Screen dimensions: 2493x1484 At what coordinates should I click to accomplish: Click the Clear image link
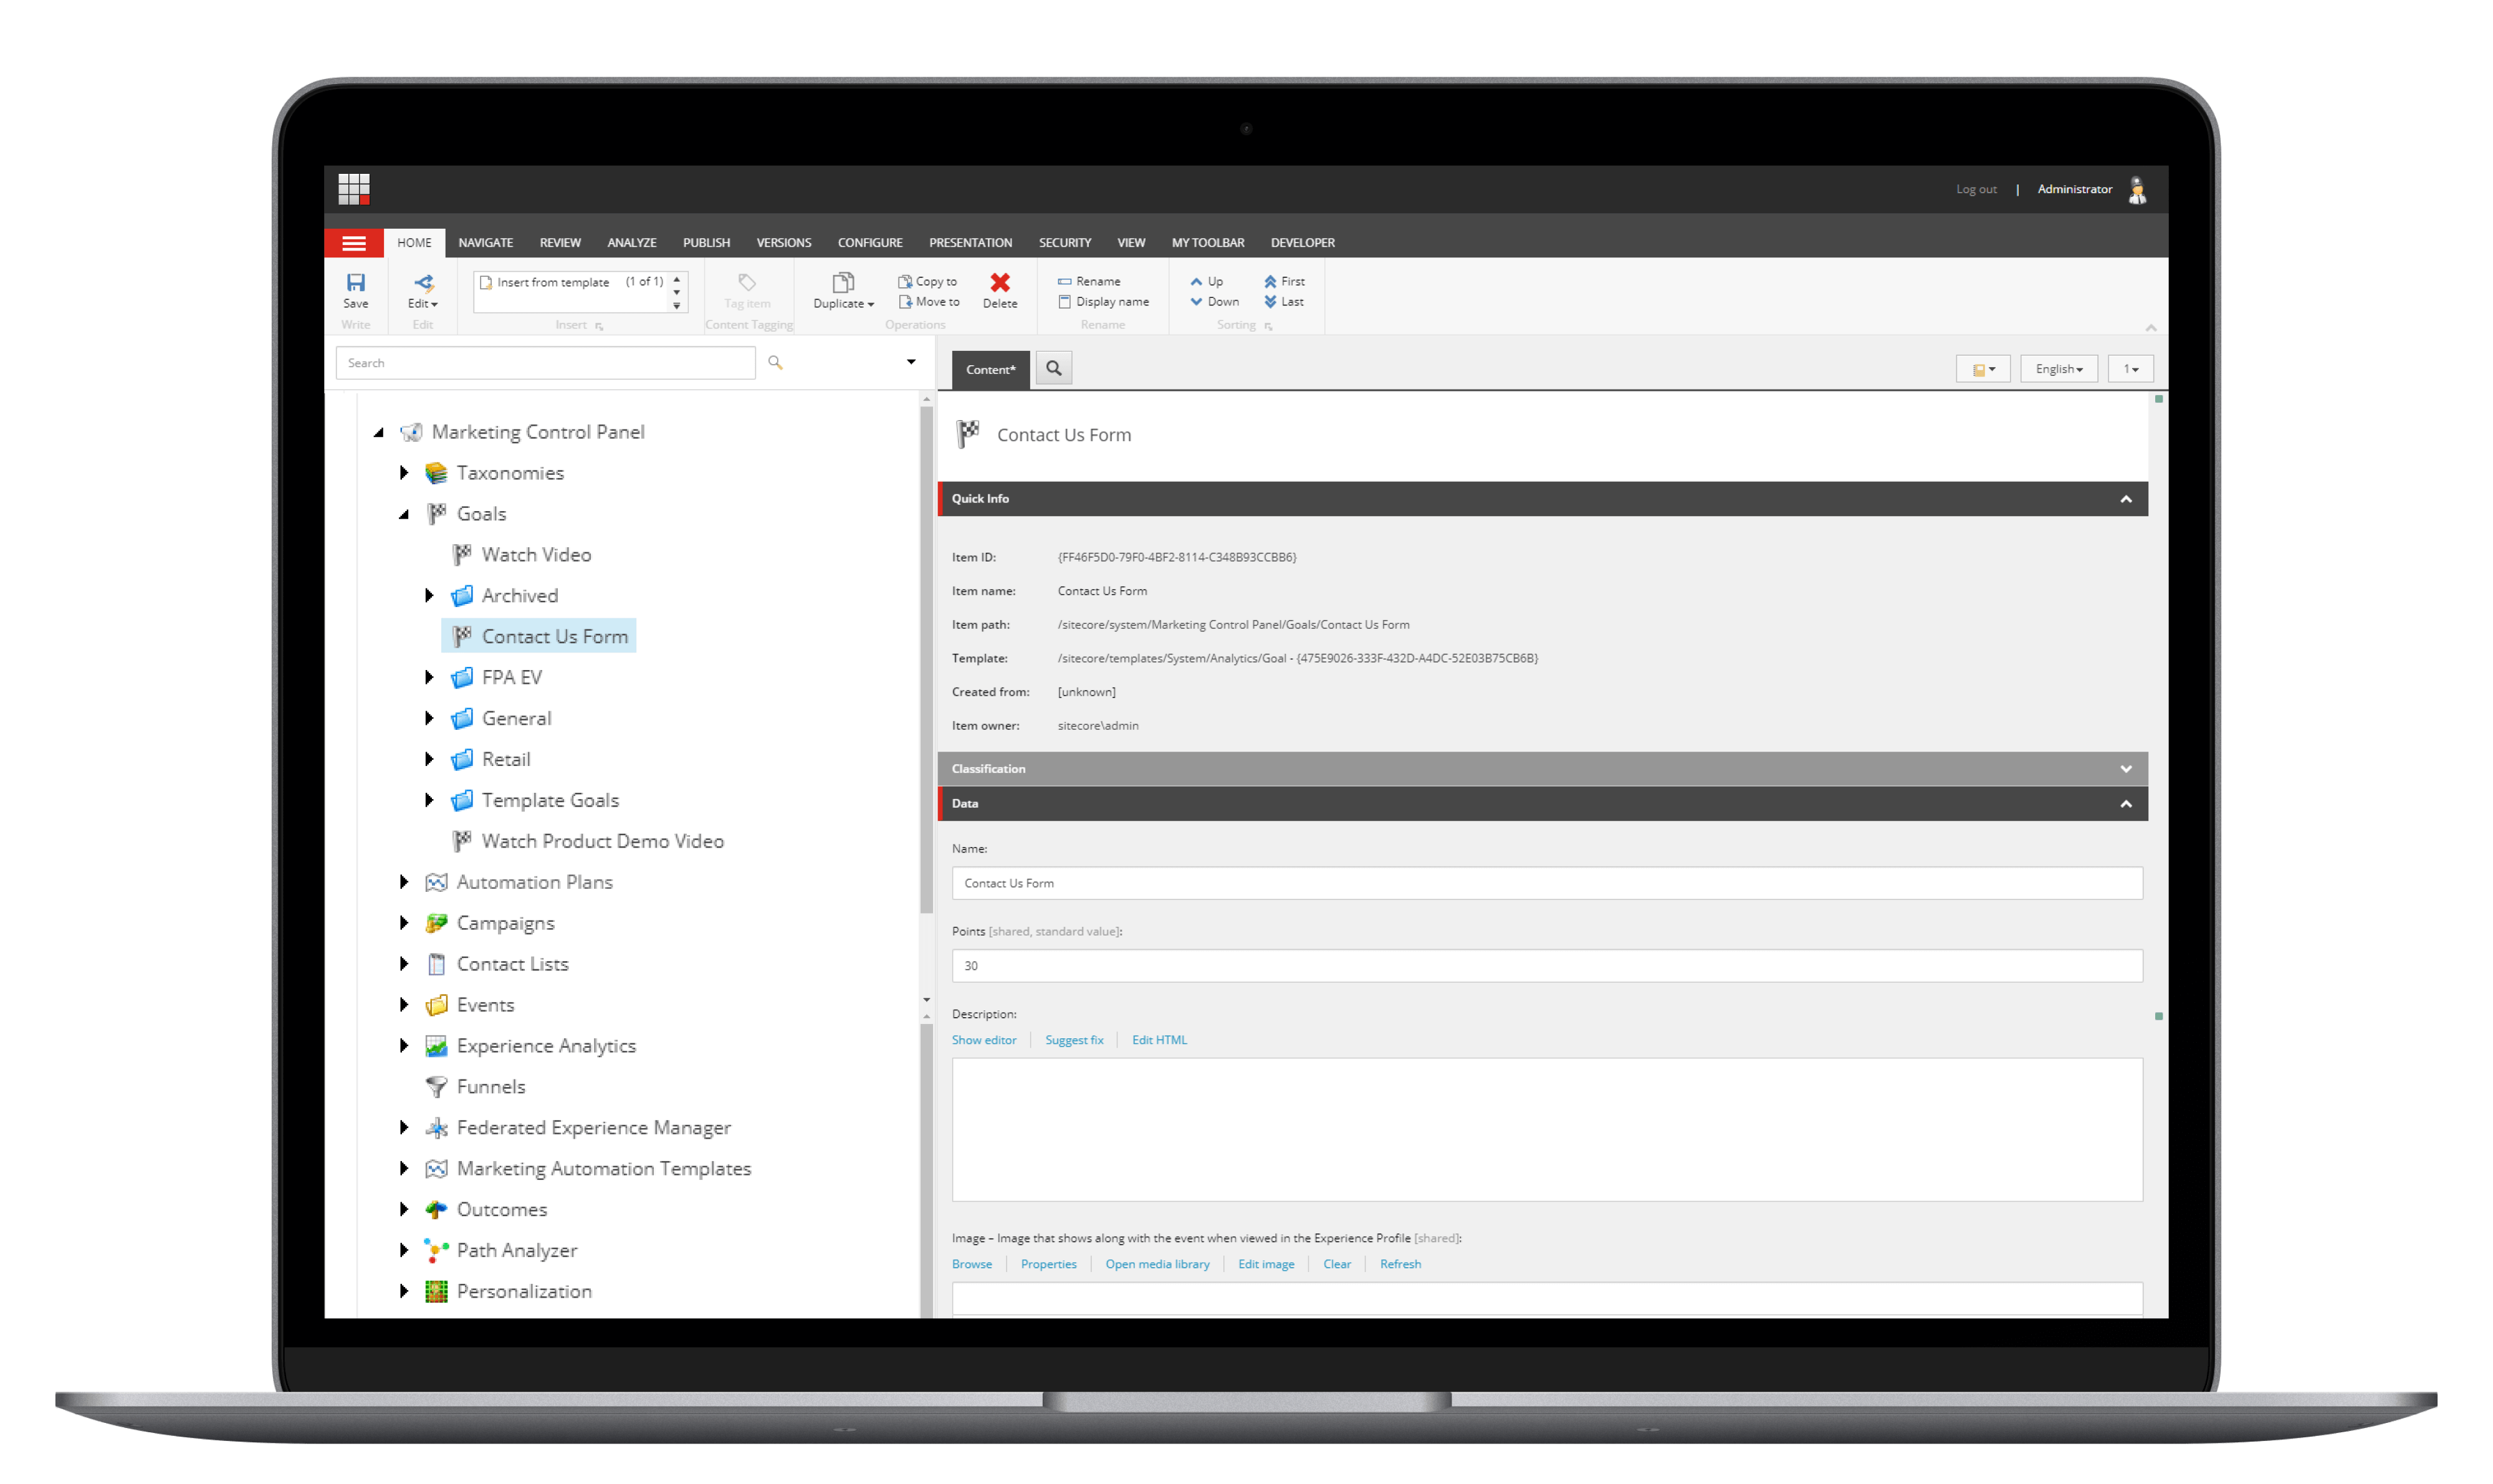tap(1336, 1265)
